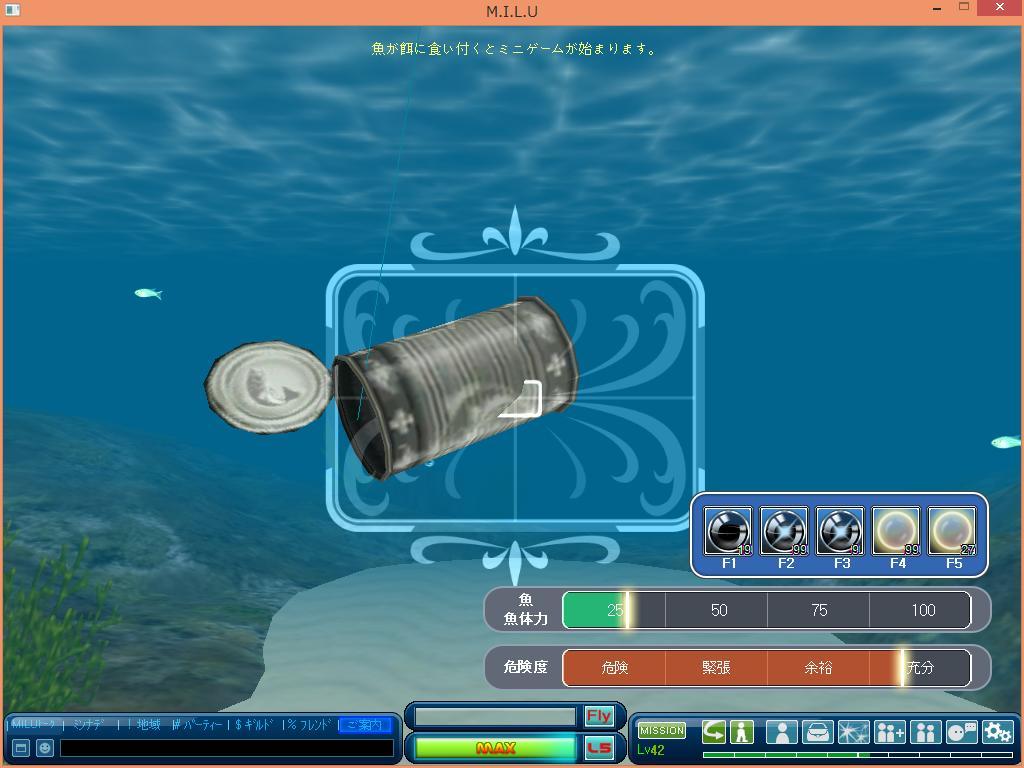
Task: Open the sparkle effects icon
Action: click(x=854, y=732)
